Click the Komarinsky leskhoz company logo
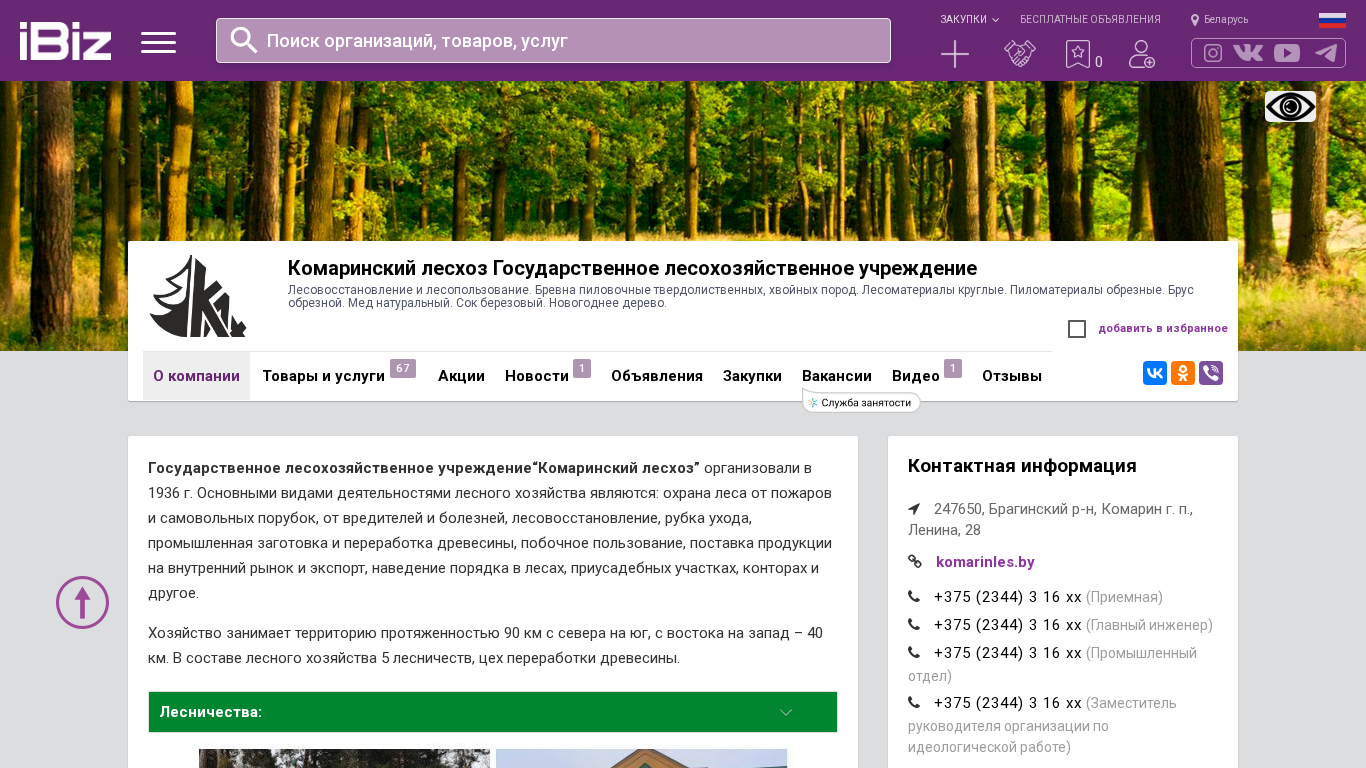The width and height of the screenshot is (1366, 768). [198, 296]
